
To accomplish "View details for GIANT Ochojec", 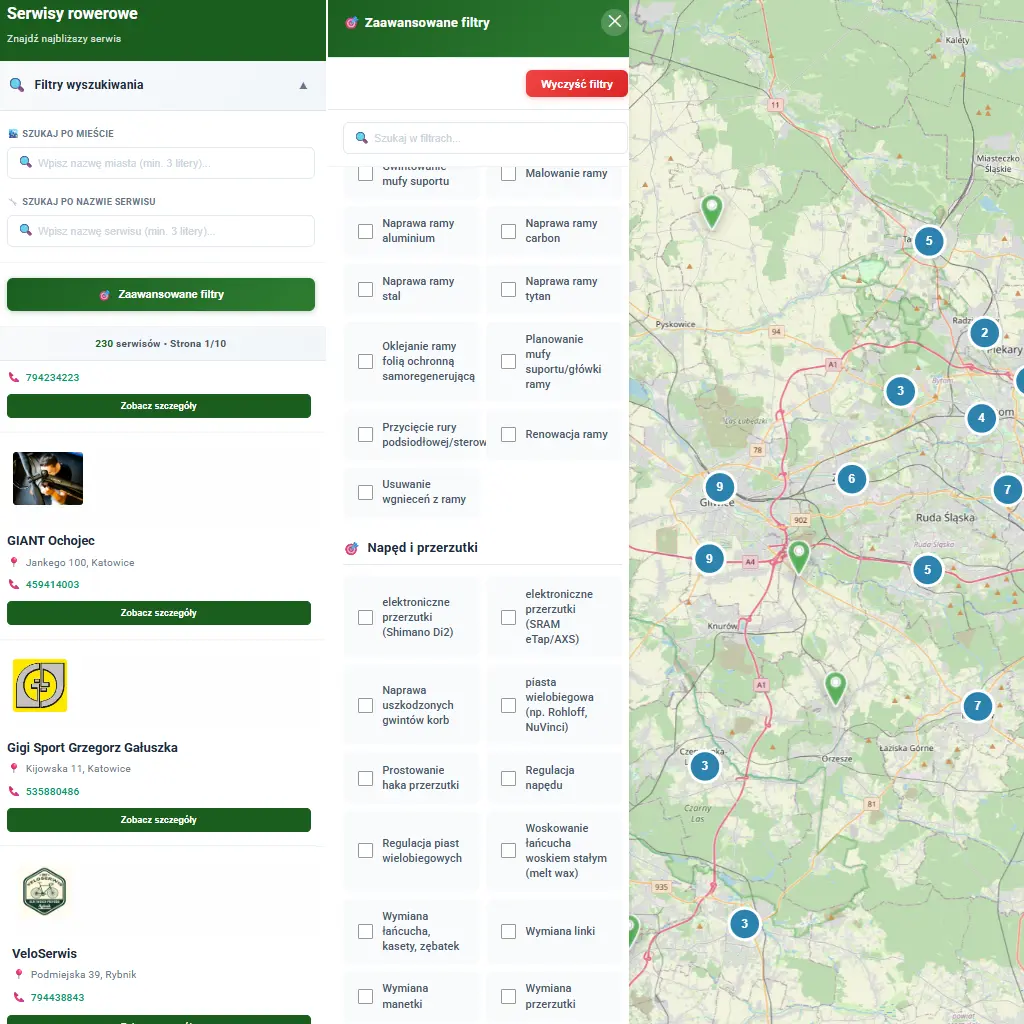I will (159, 613).
